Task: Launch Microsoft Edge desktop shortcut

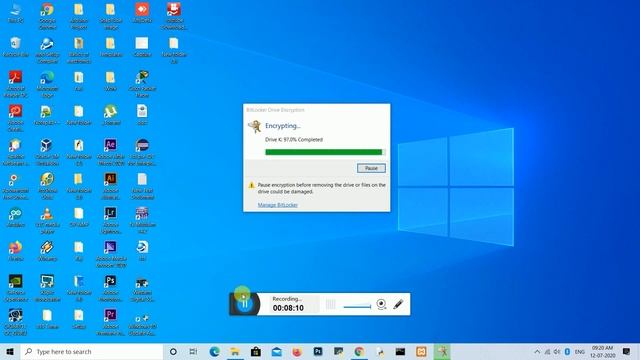Action: (47, 84)
